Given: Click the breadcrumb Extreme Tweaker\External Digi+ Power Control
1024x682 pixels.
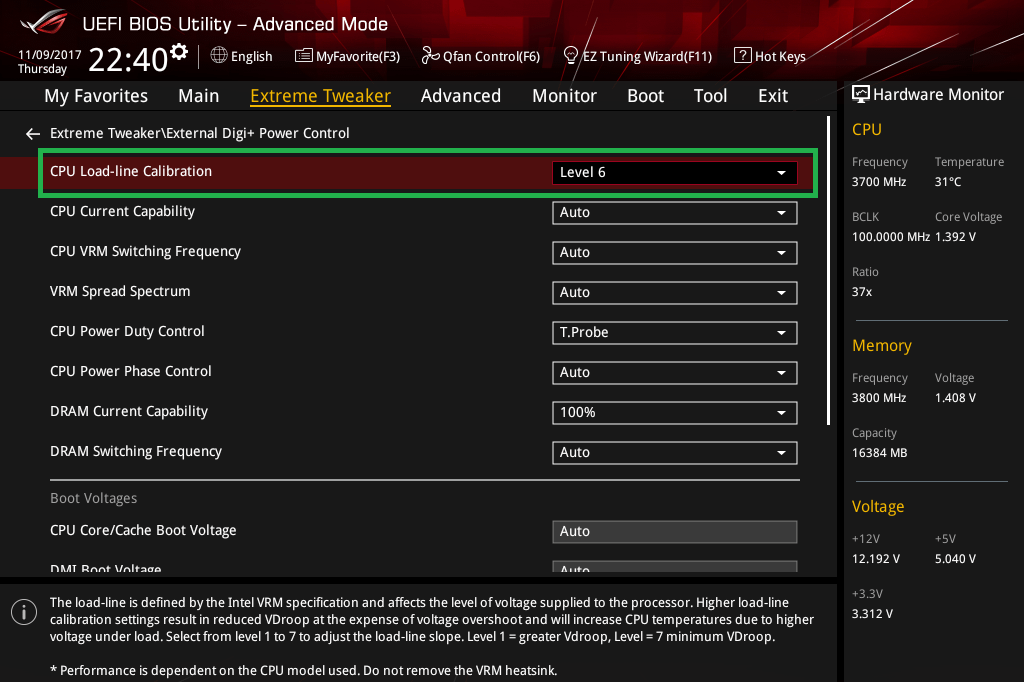Looking at the screenshot, I should [200, 133].
